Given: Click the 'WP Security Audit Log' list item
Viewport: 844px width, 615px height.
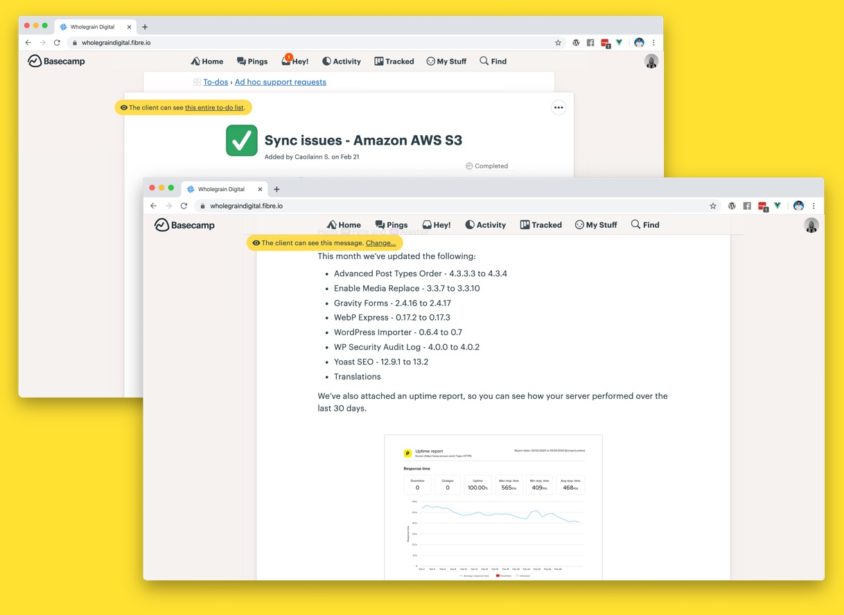Looking at the screenshot, I should pos(406,347).
